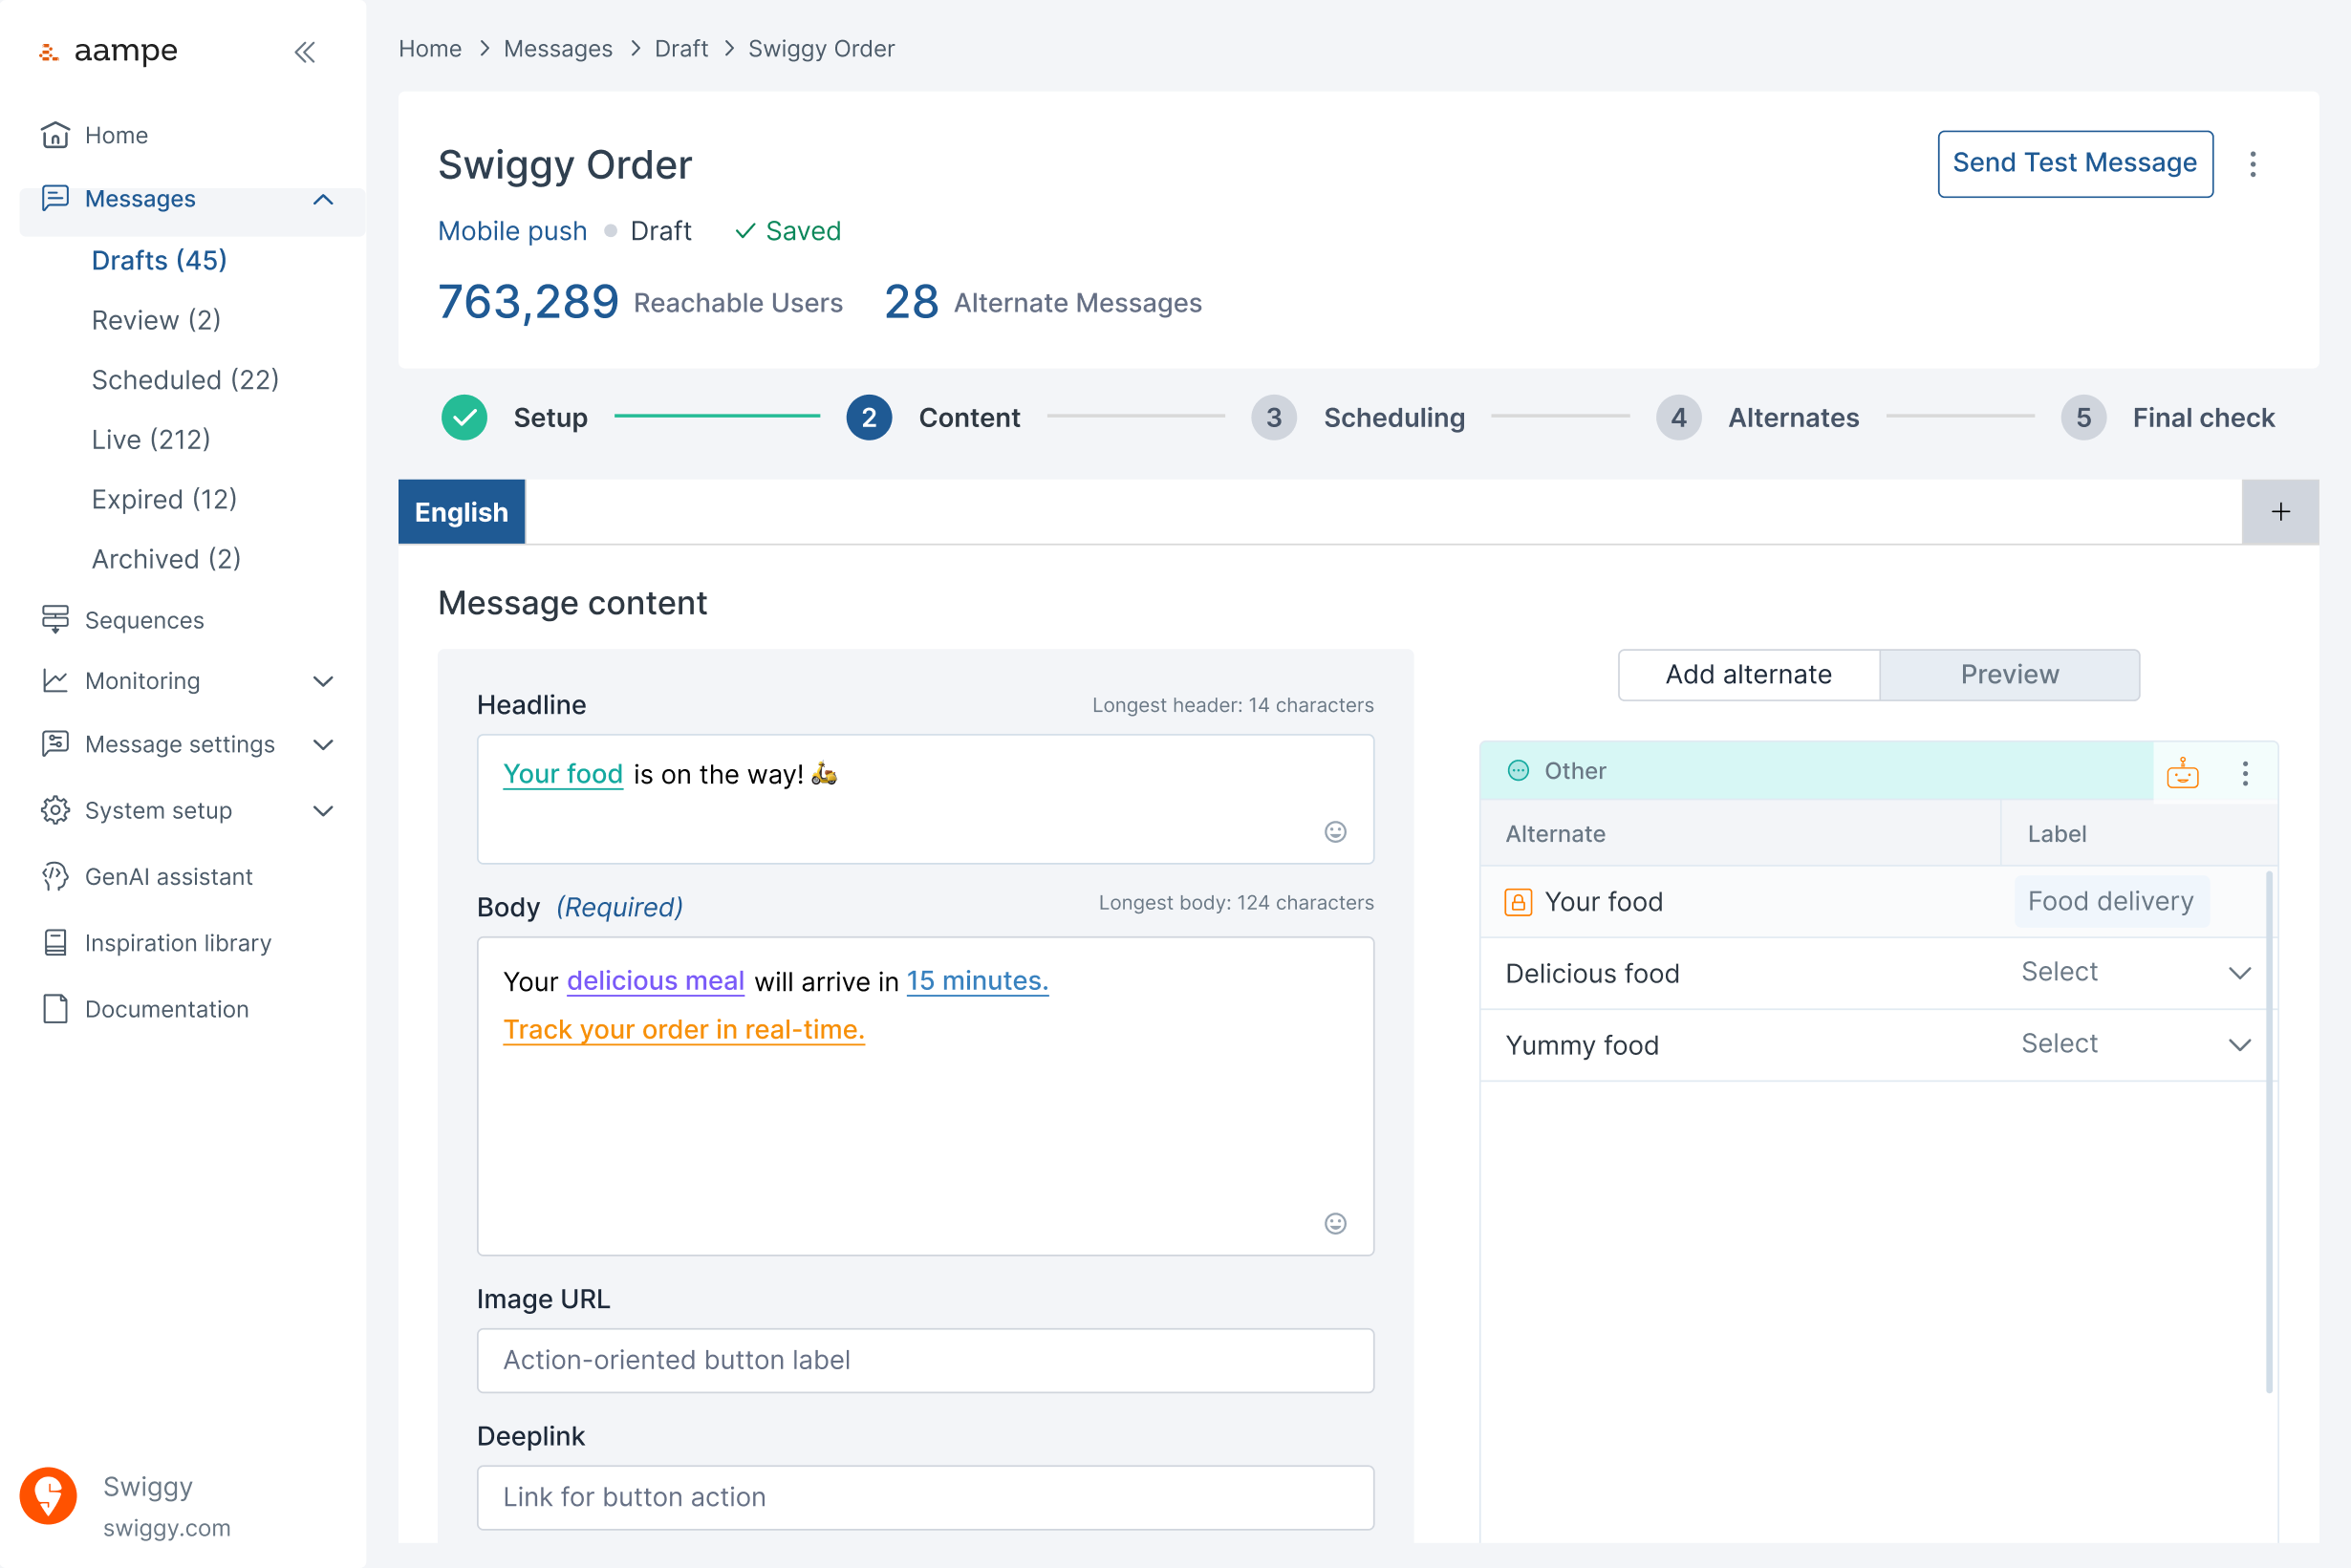Select the Yummy food alternate row
The width and height of the screenshot is (2351, 1568).
tap(1874, 1045)
